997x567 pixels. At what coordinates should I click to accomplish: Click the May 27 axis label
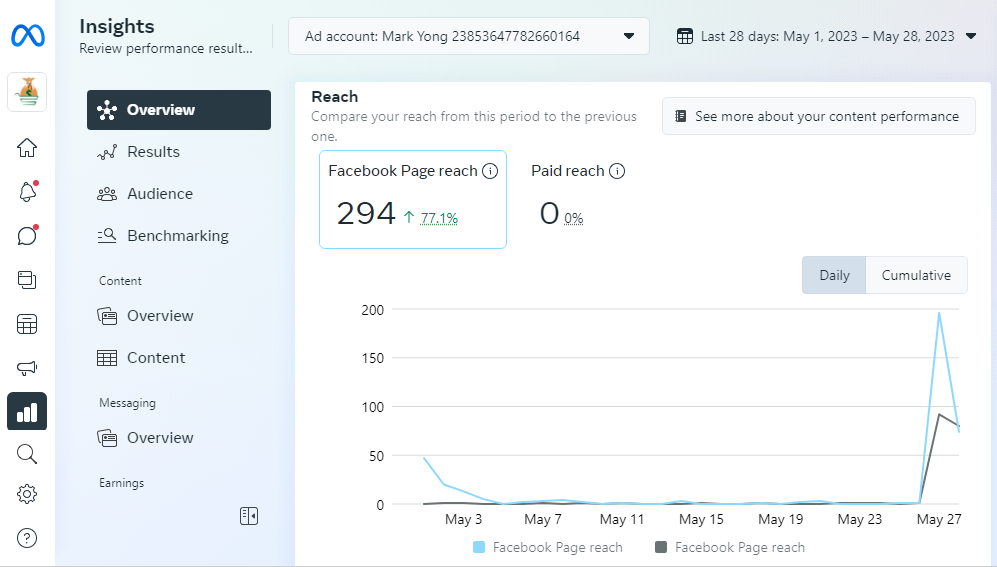click(x=939, y=519)
